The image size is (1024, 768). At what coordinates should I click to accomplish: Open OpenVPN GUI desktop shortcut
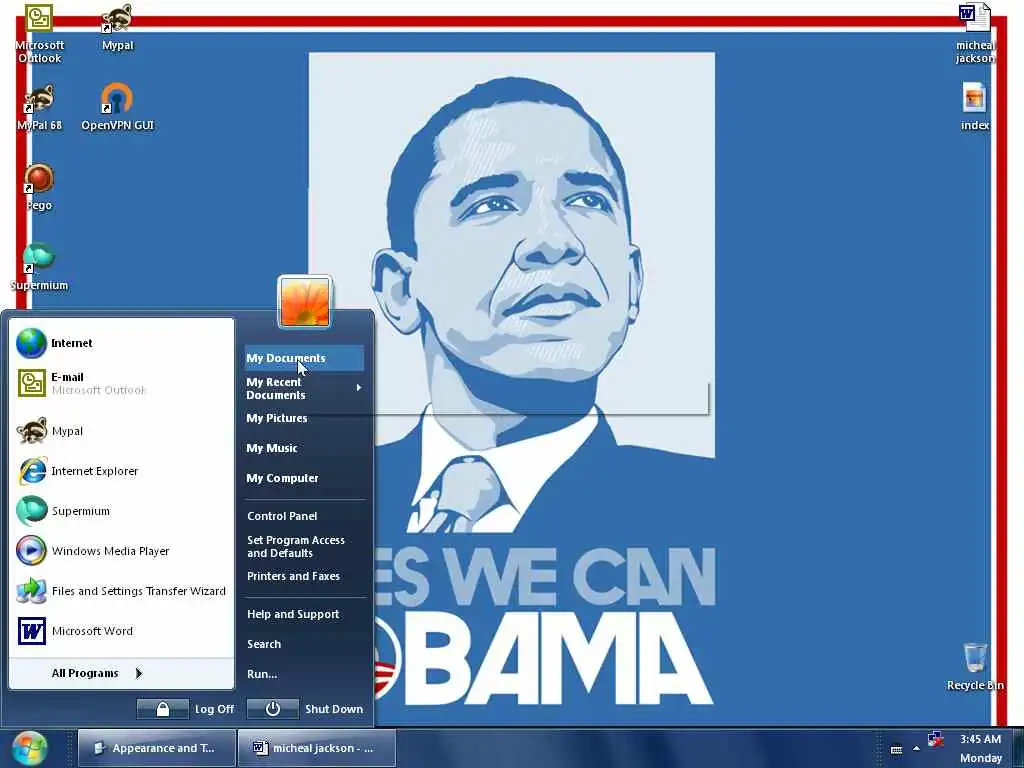(x=118, y=108)
